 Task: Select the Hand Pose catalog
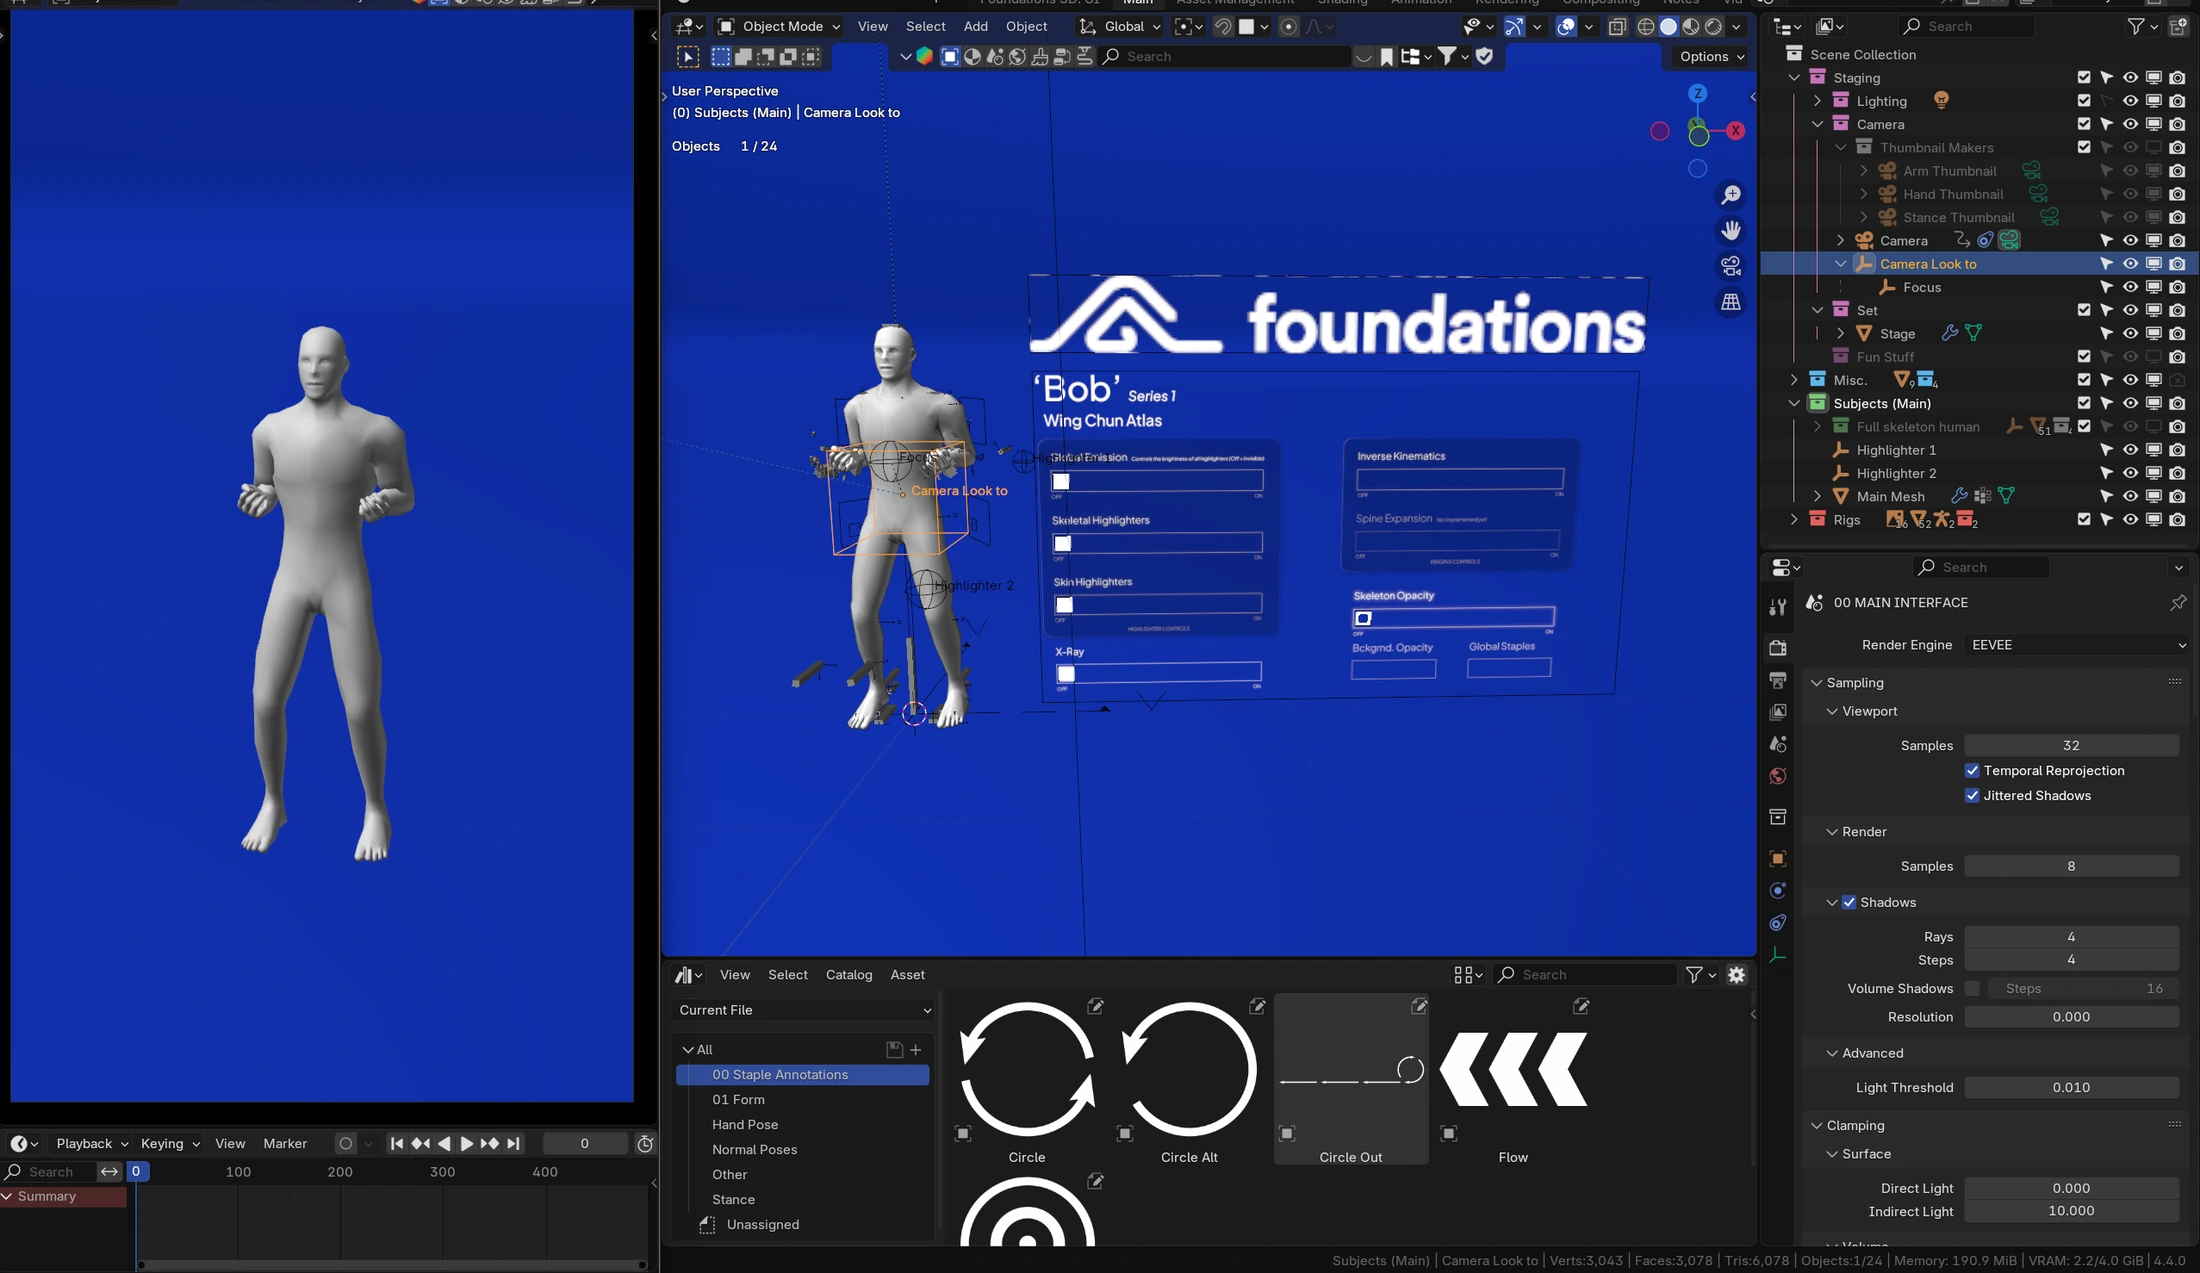tap(744, 1124)
